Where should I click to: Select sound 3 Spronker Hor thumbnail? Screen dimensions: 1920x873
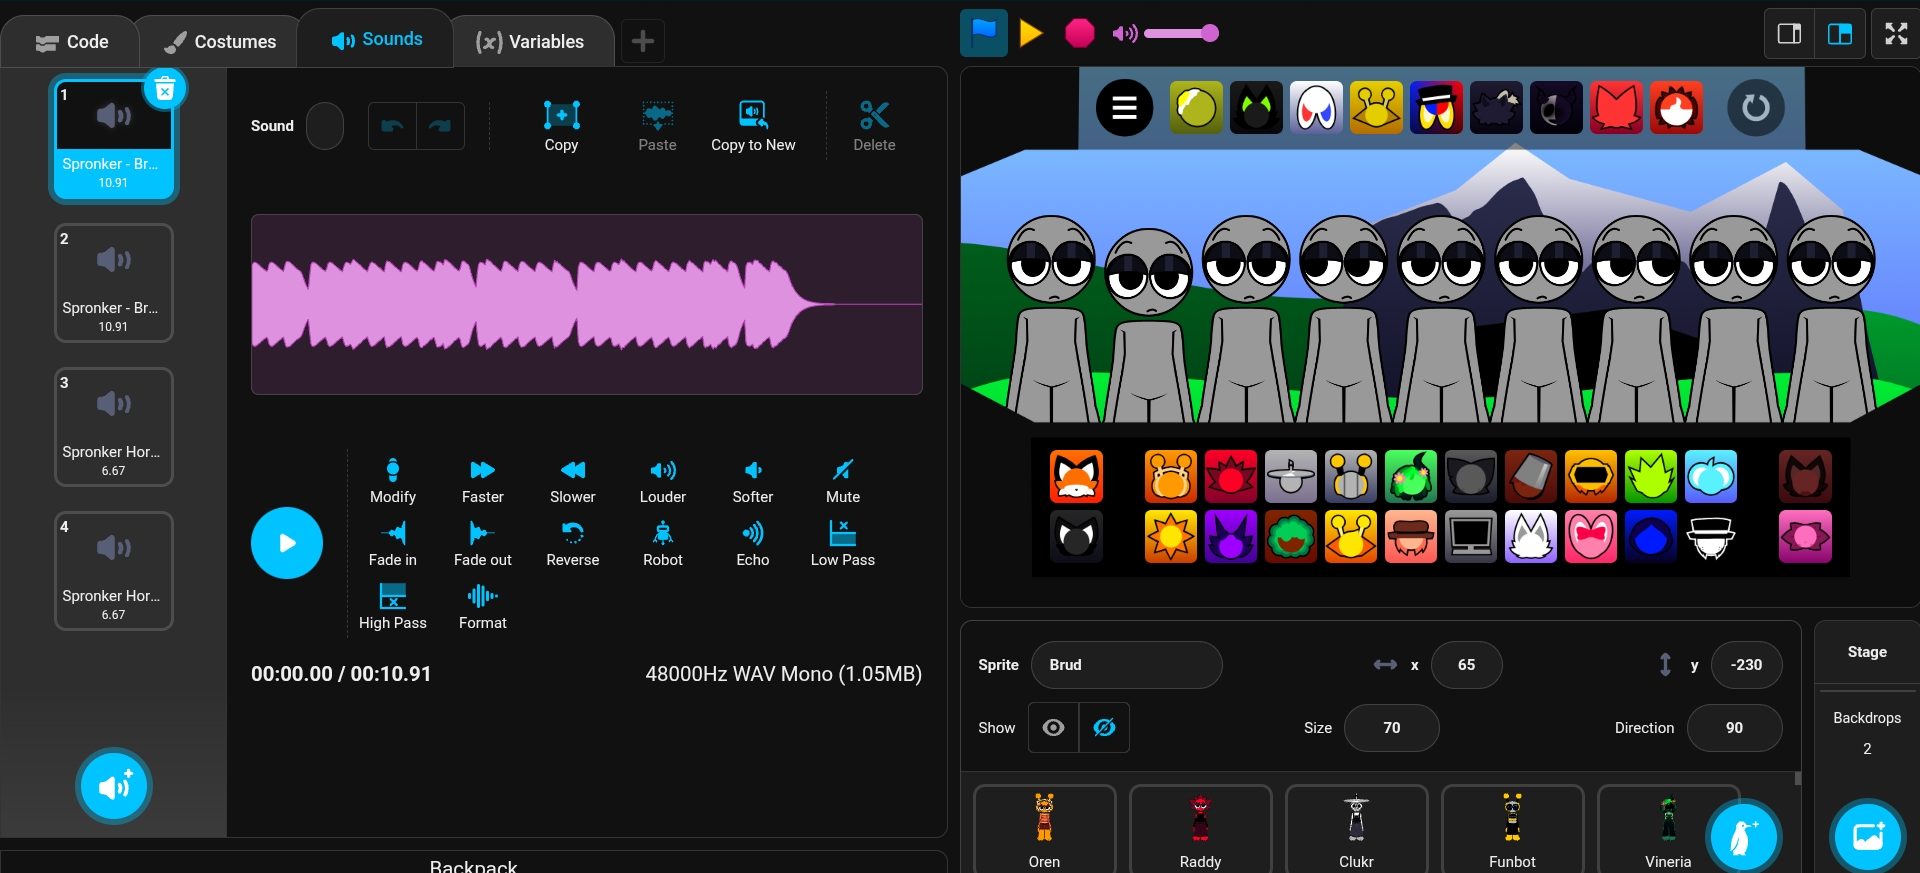click(113, 427)
